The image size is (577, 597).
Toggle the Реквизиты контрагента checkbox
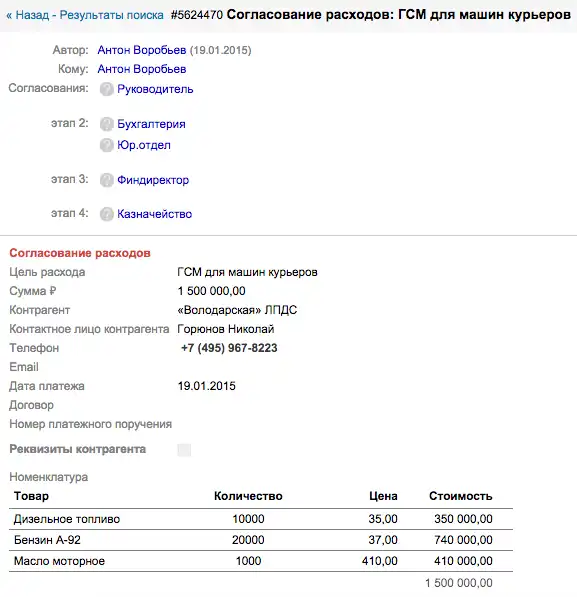click(x=184, y=450)
